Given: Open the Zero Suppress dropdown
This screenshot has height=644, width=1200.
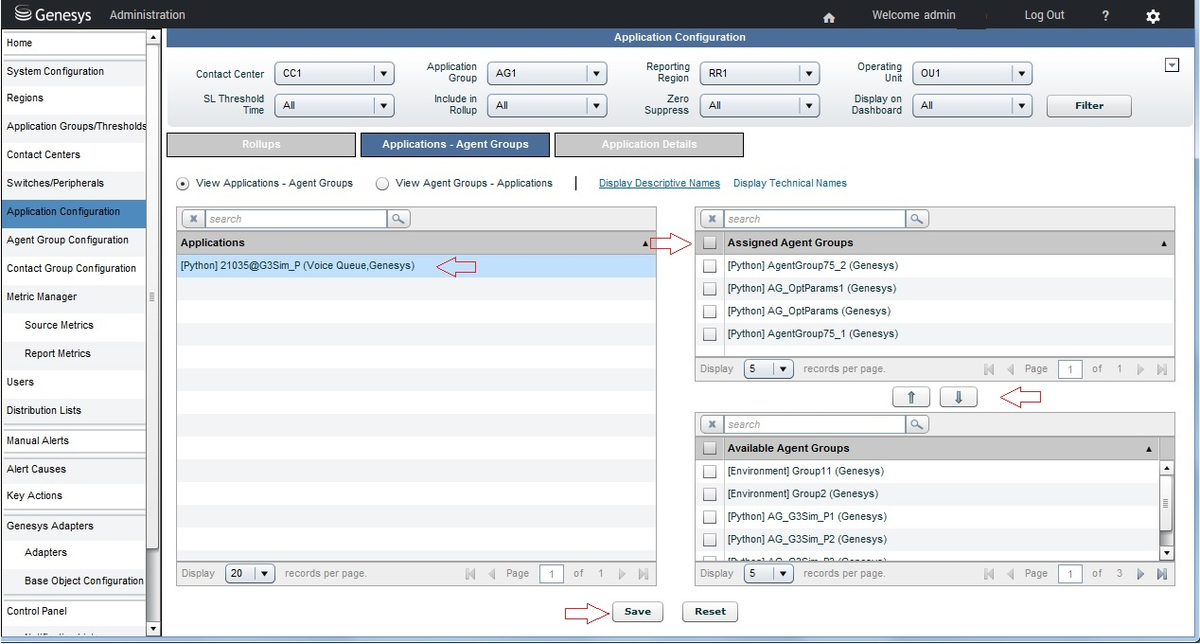Looking at the screenshot, I should 760,106.
